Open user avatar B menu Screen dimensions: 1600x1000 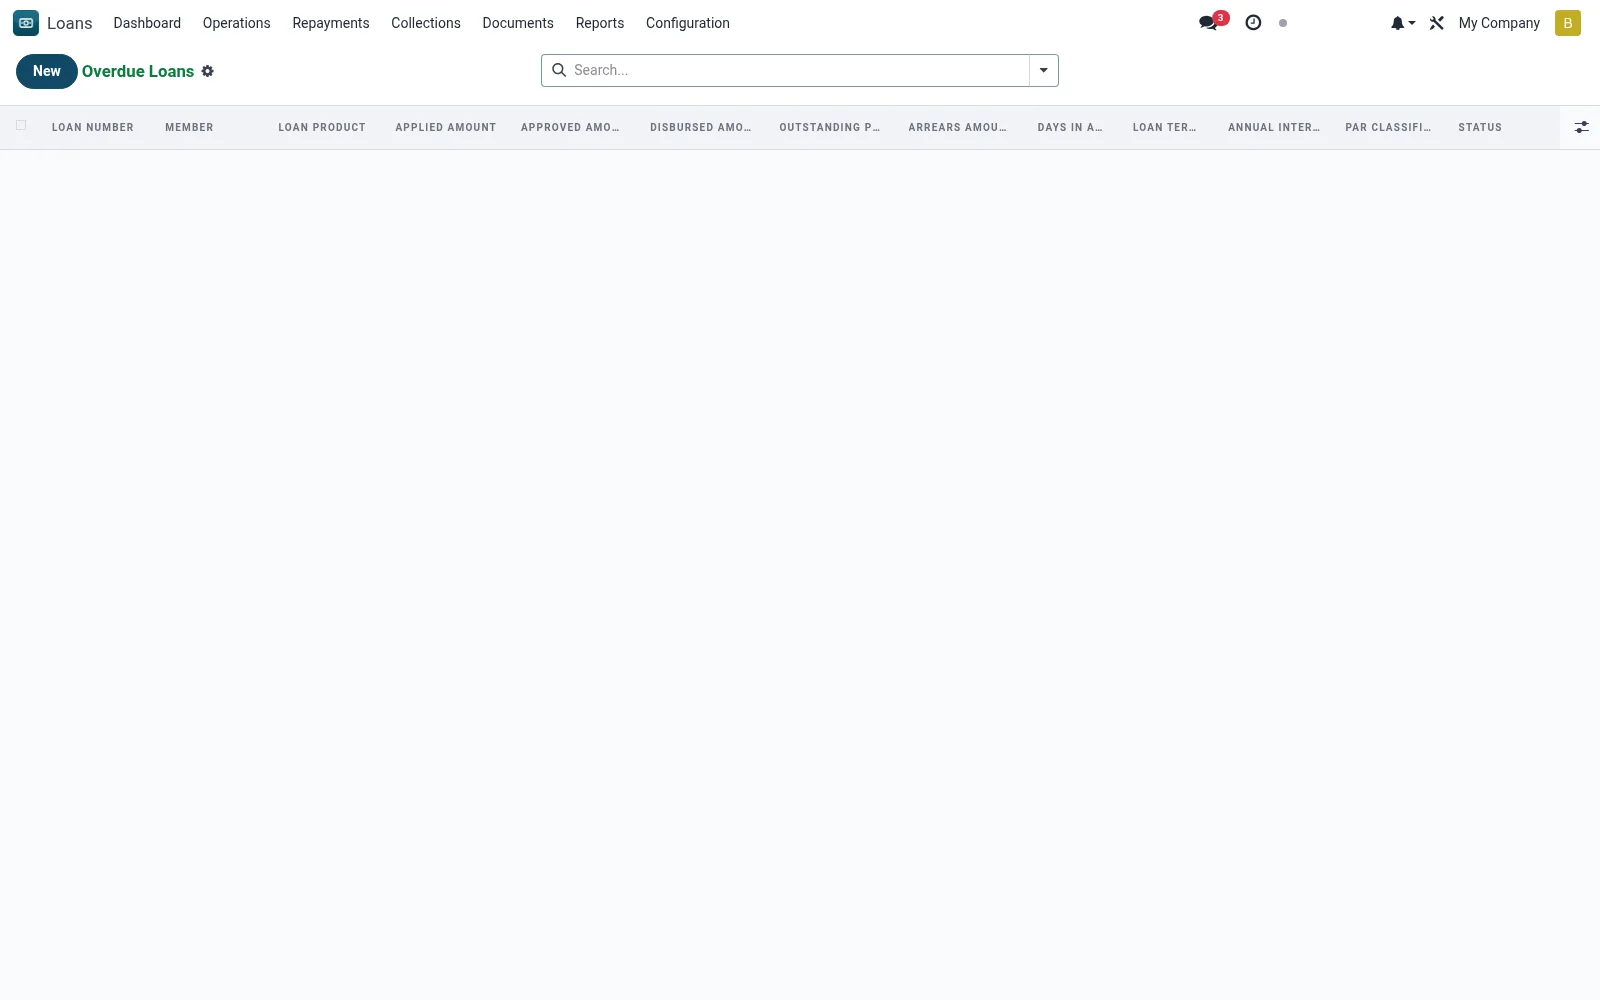click(x=1567, y=23)
